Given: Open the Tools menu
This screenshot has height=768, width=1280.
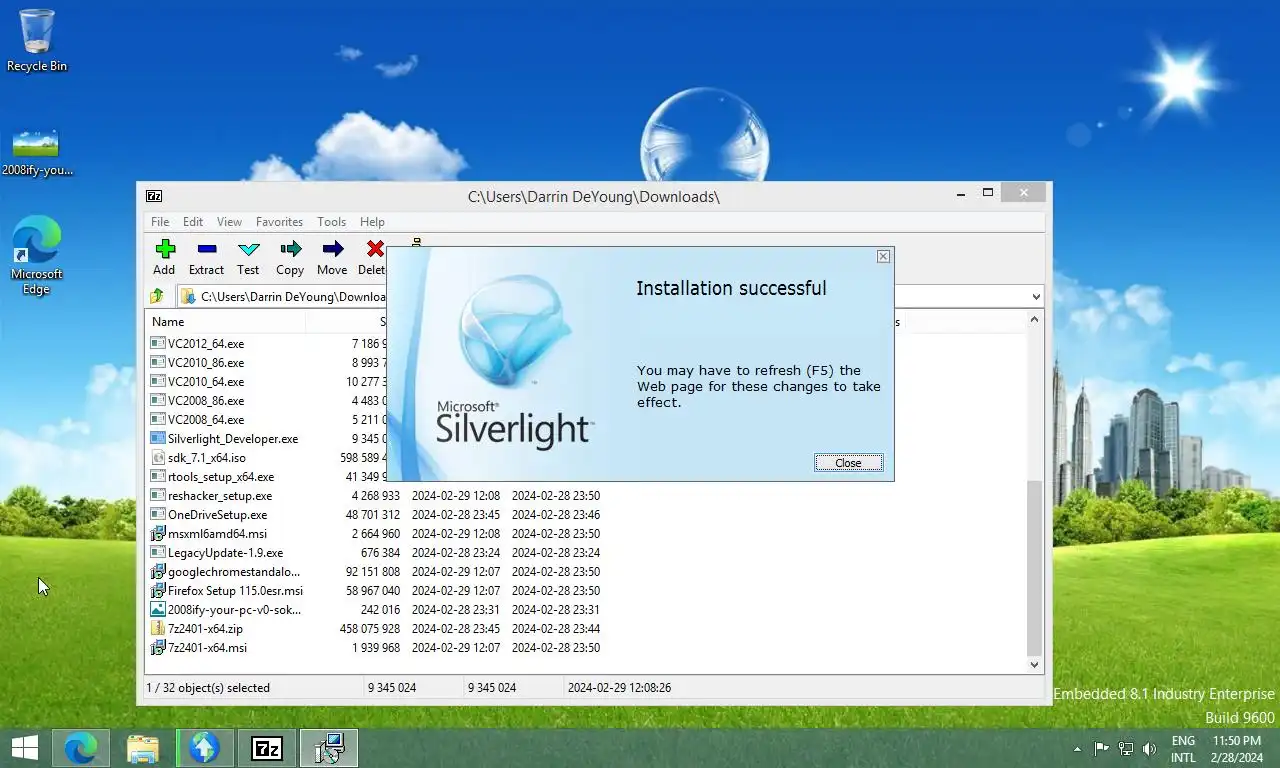Looking at the screenshot, I should coord(331,222).
